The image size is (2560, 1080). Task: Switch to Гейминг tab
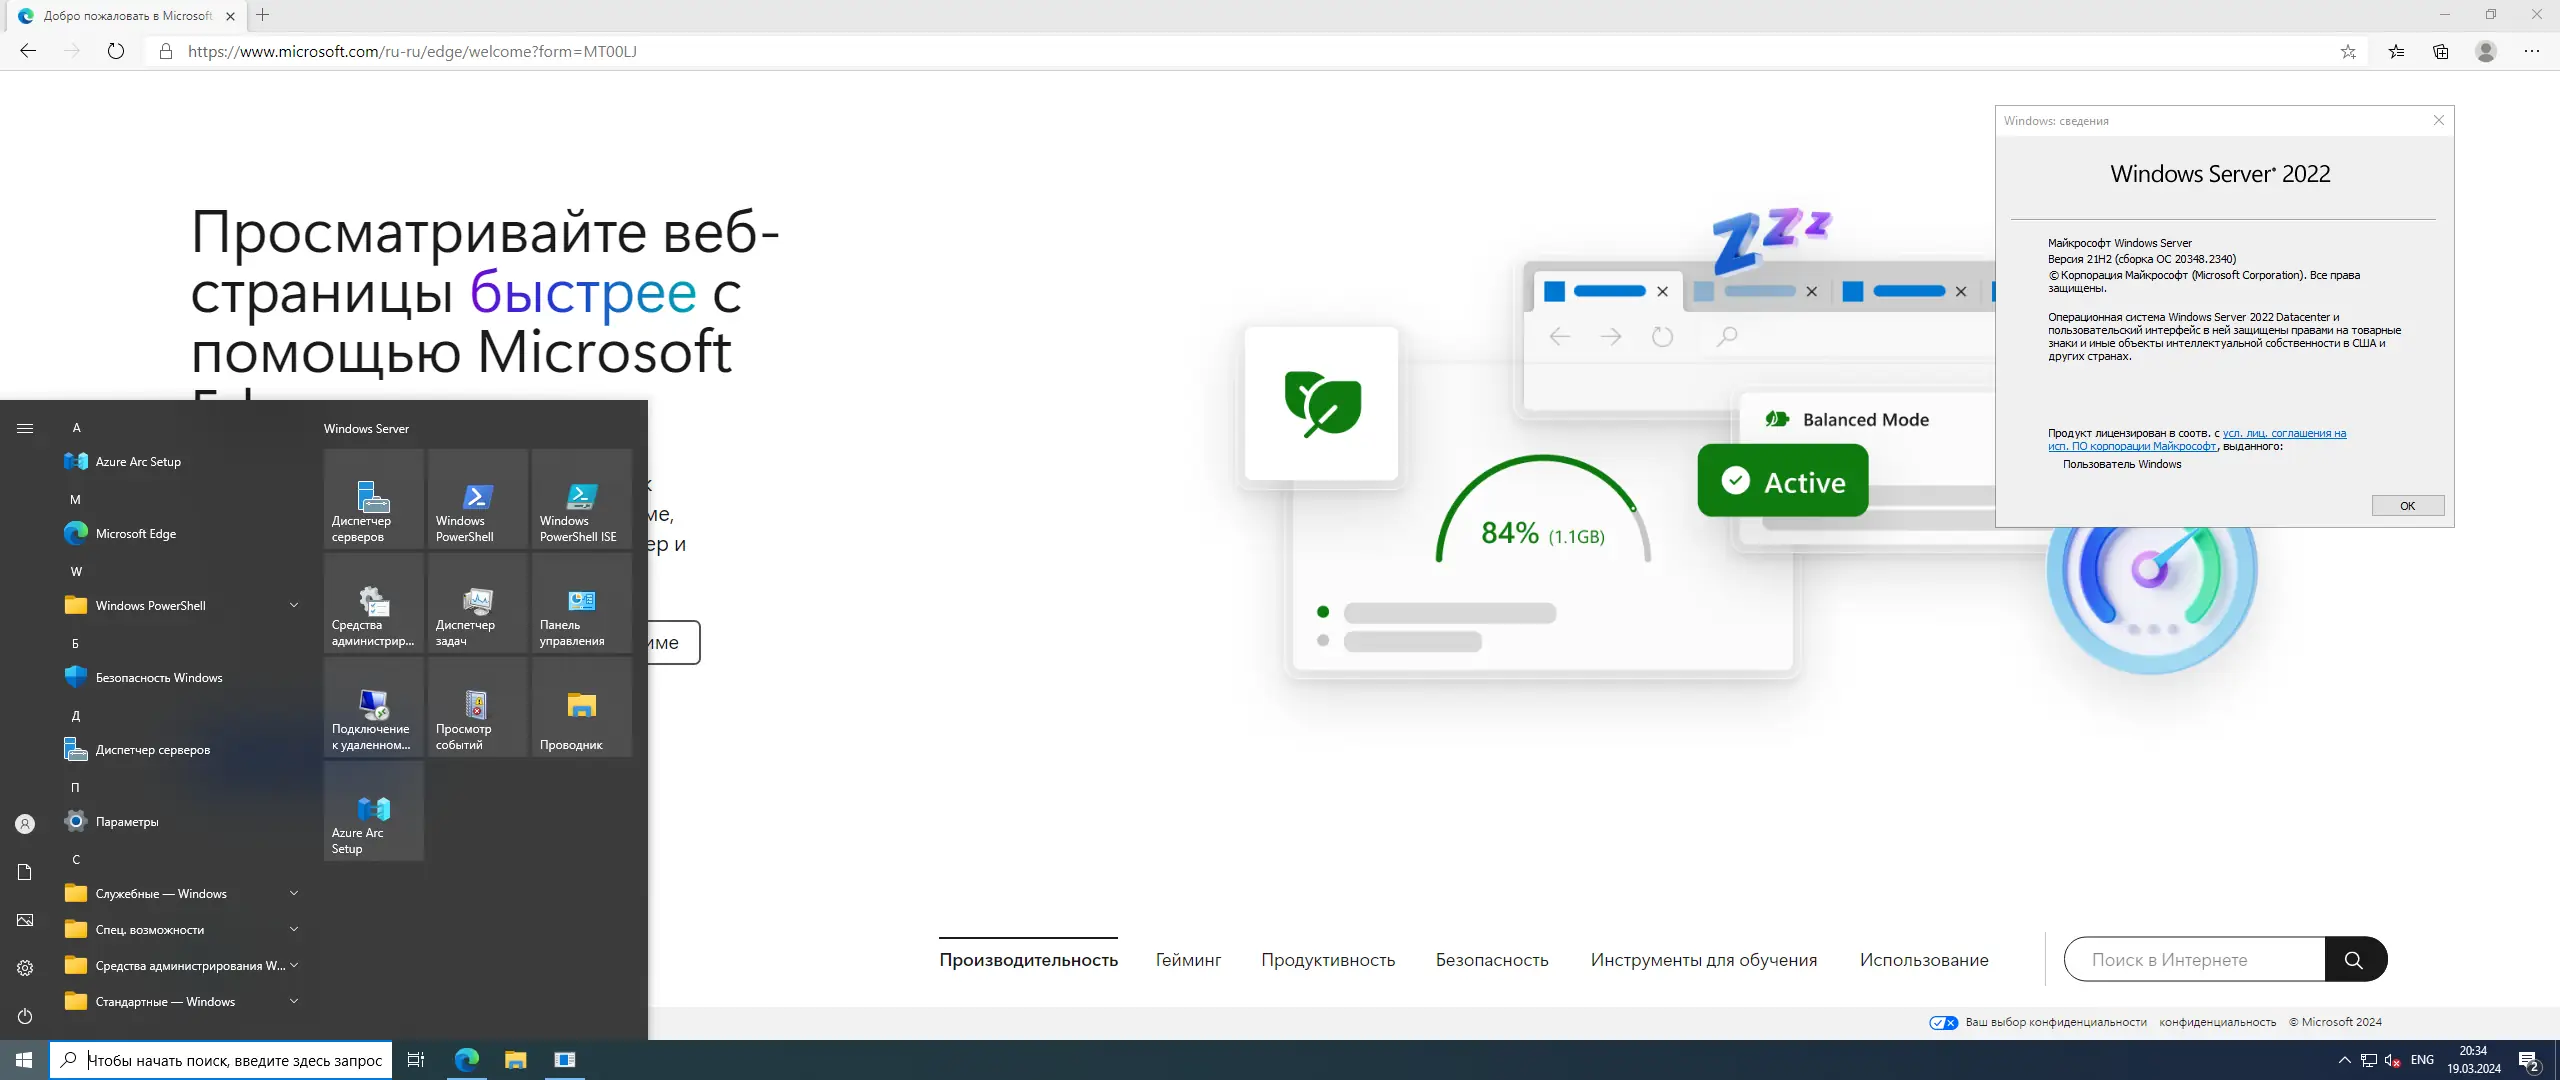click(1188, 960)
